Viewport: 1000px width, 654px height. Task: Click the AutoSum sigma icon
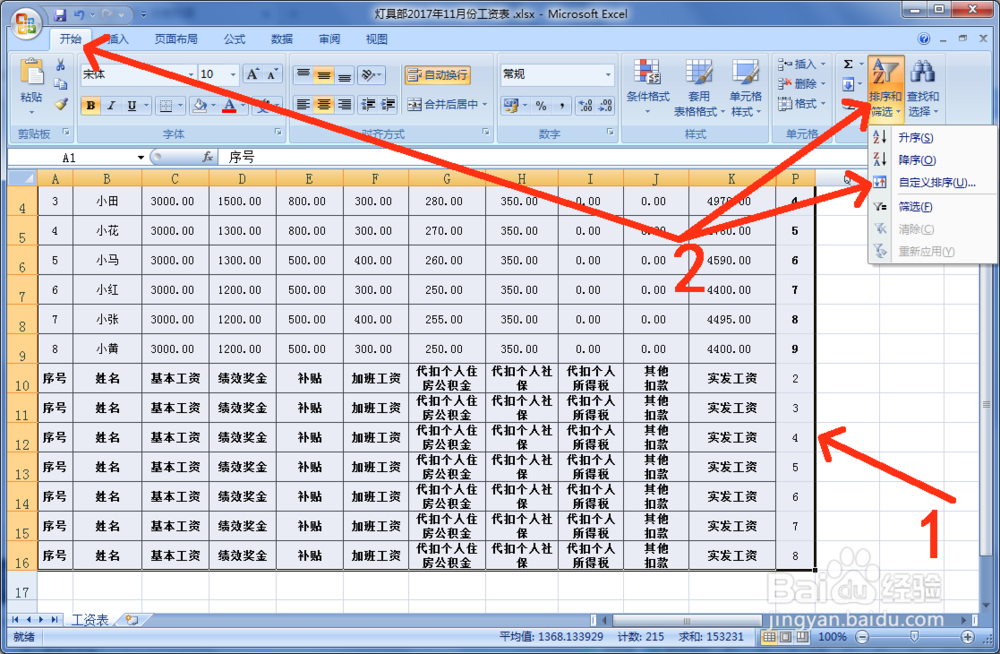pos(848,64)
